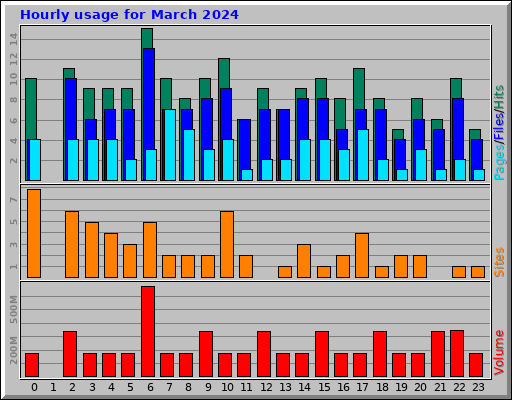Select the cyan pages bar at hour 0

click(35, 160)
